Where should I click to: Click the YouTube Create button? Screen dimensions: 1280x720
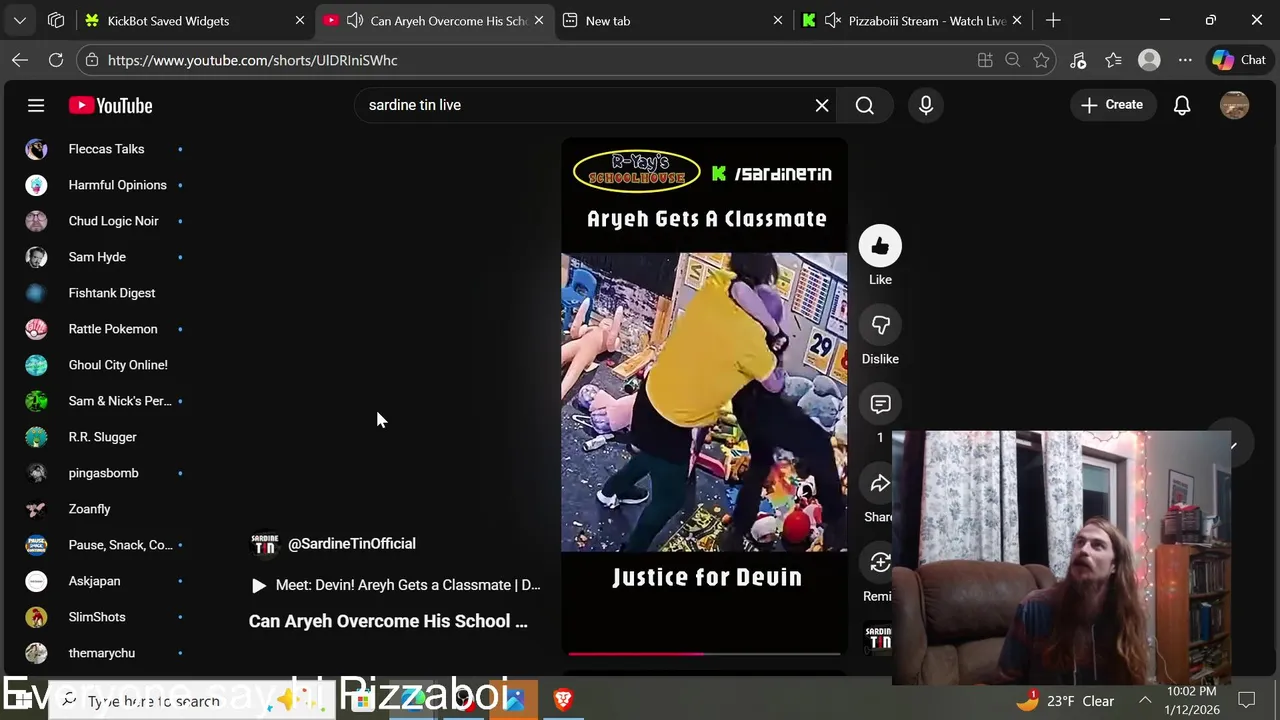1112,105
